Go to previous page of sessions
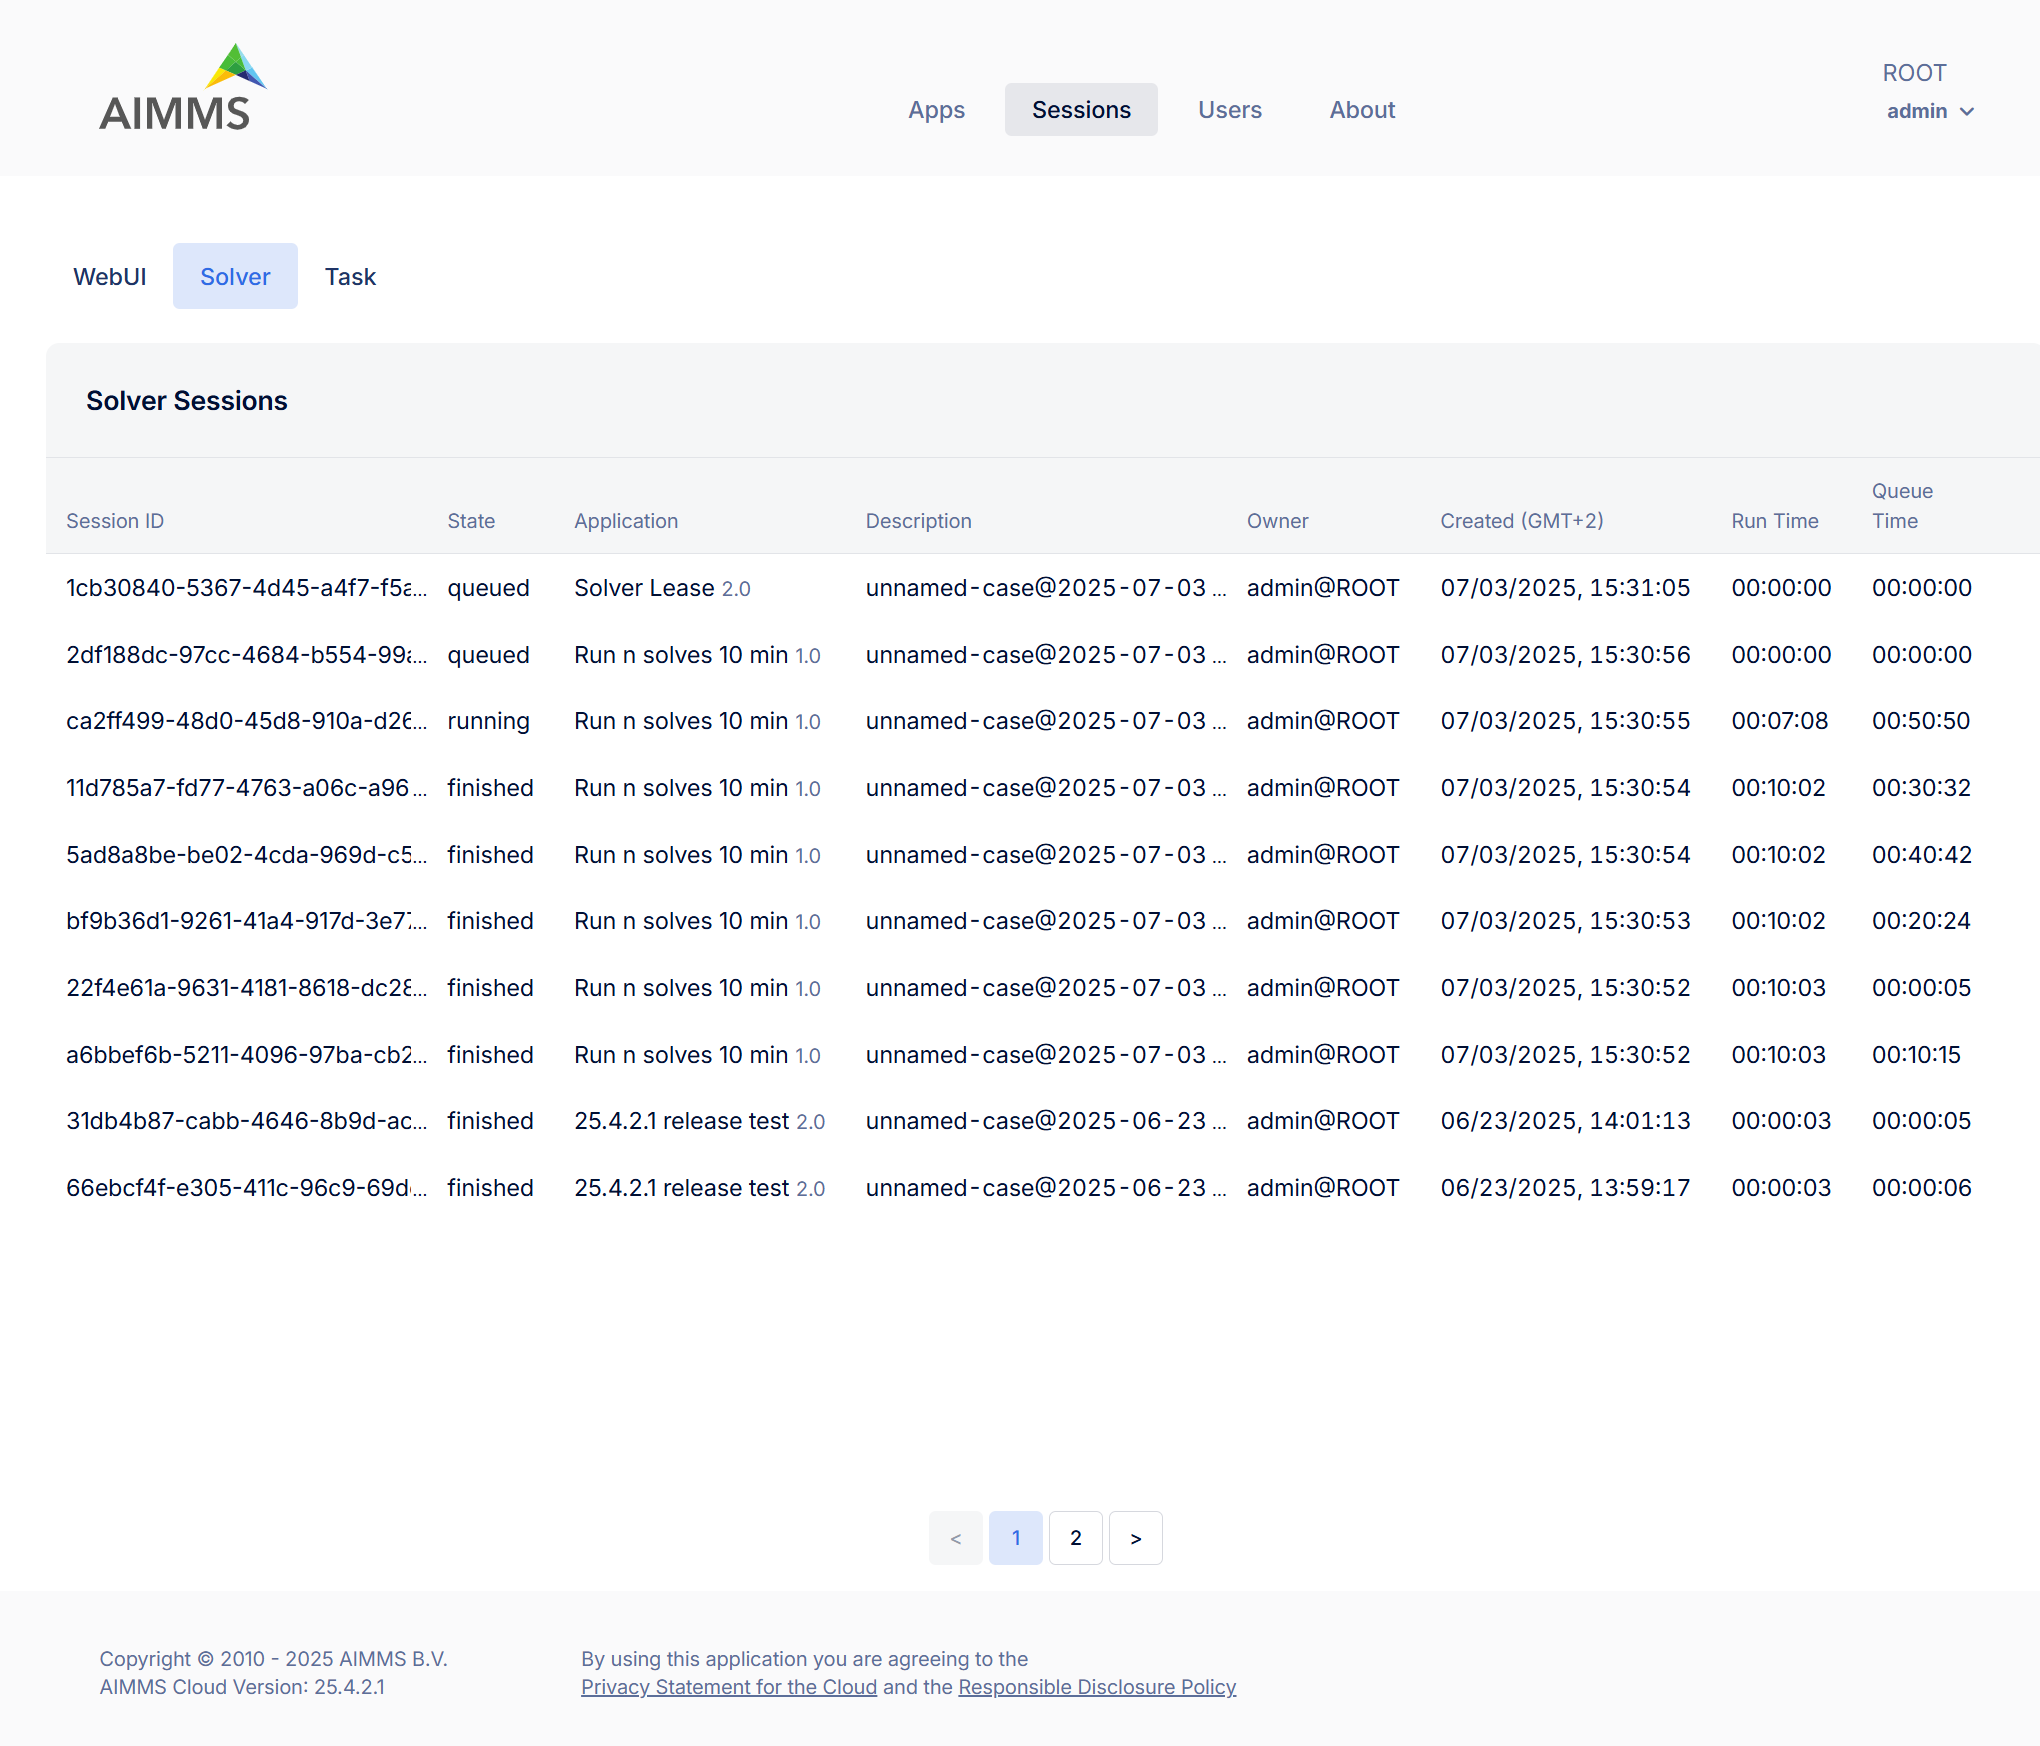Viewport: 2040px width, 1746px height. (955, 1538)
